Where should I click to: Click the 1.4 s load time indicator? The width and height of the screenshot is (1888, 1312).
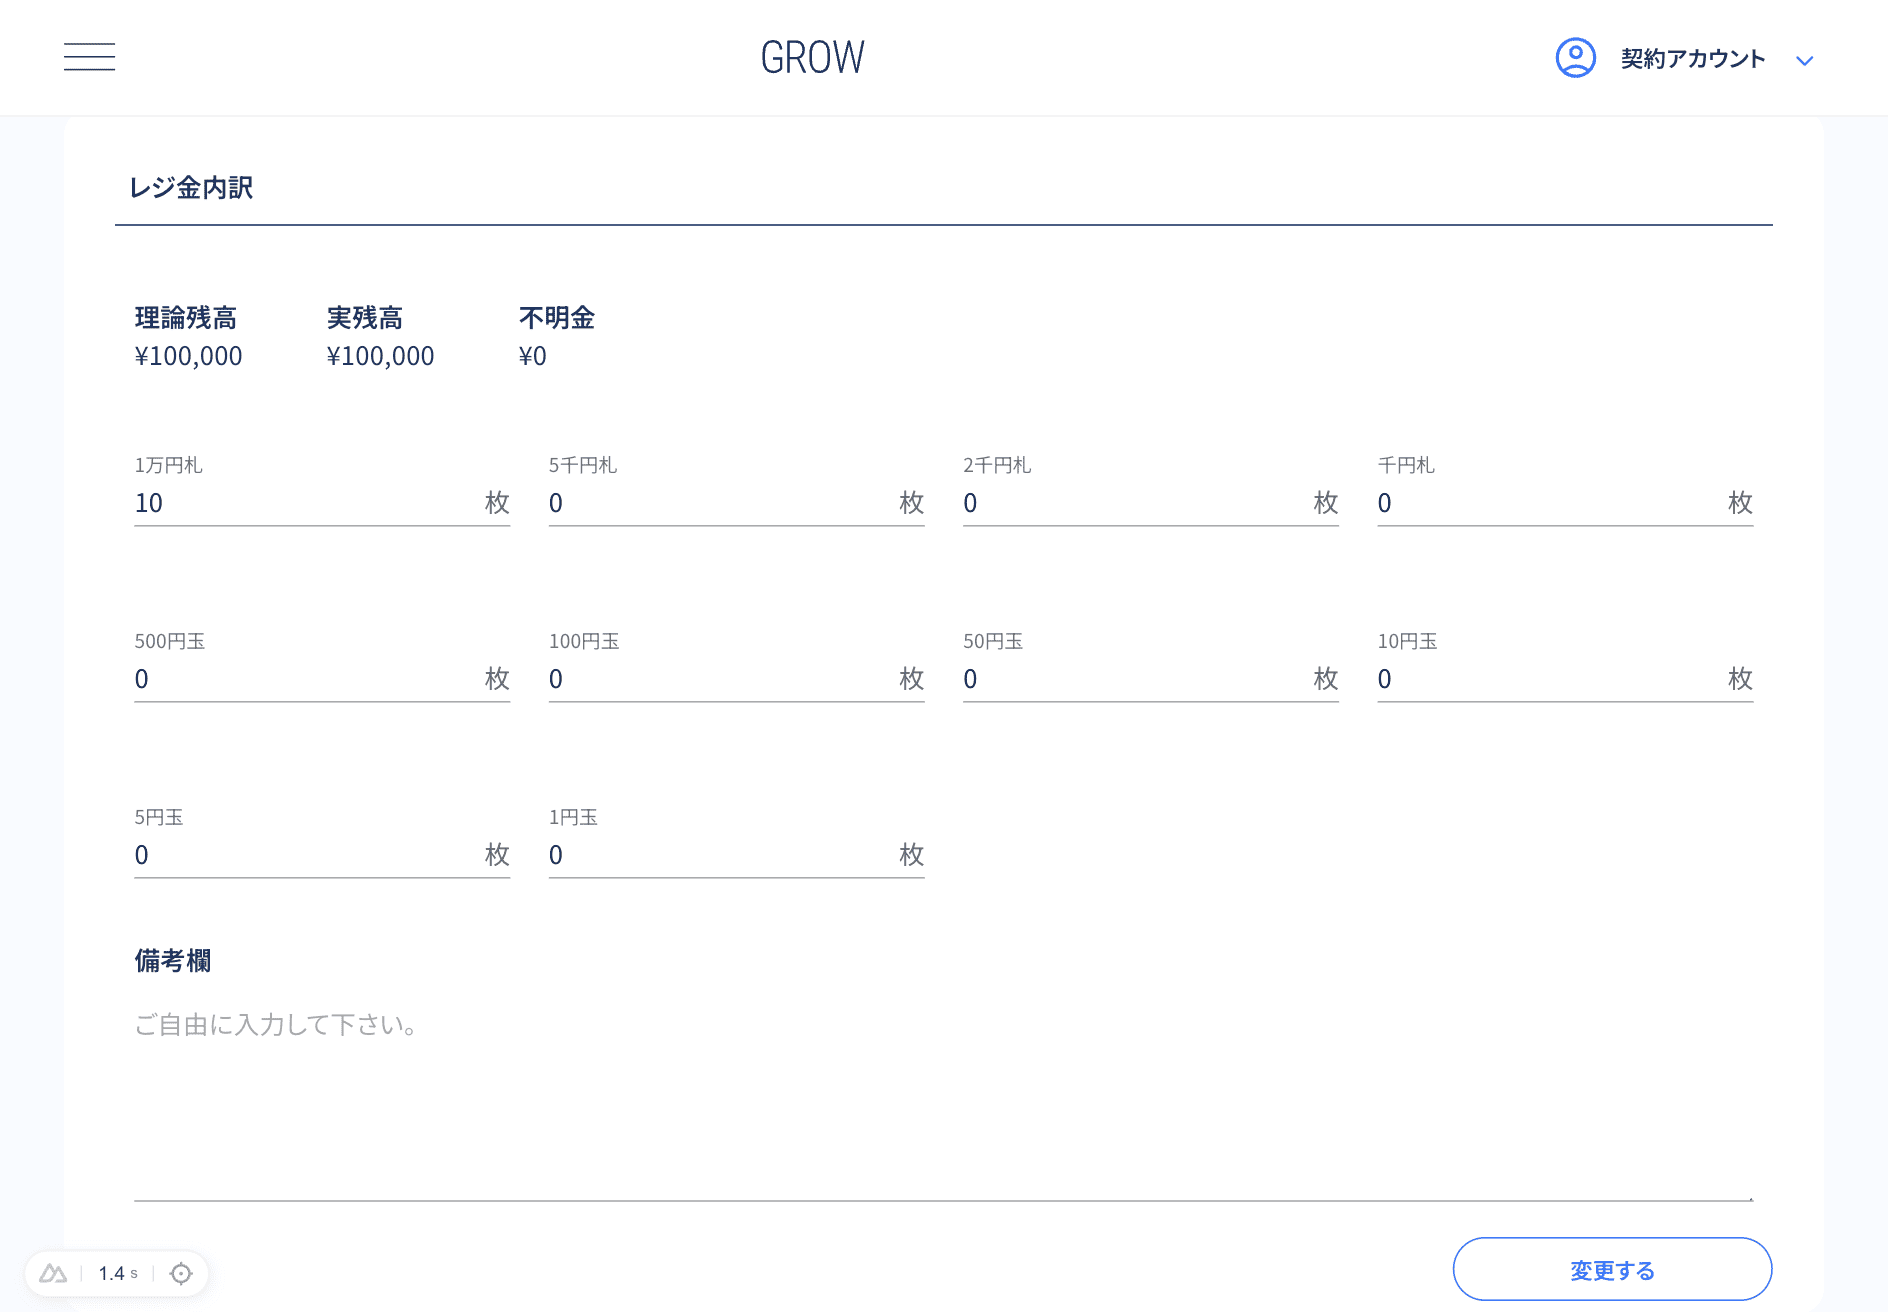(118, 1273)
